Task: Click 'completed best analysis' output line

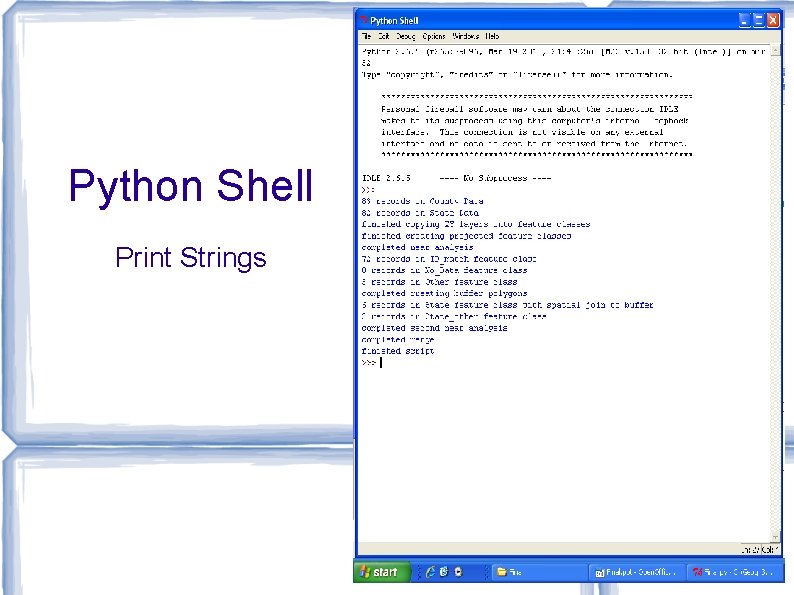Action: click(417, 247)
